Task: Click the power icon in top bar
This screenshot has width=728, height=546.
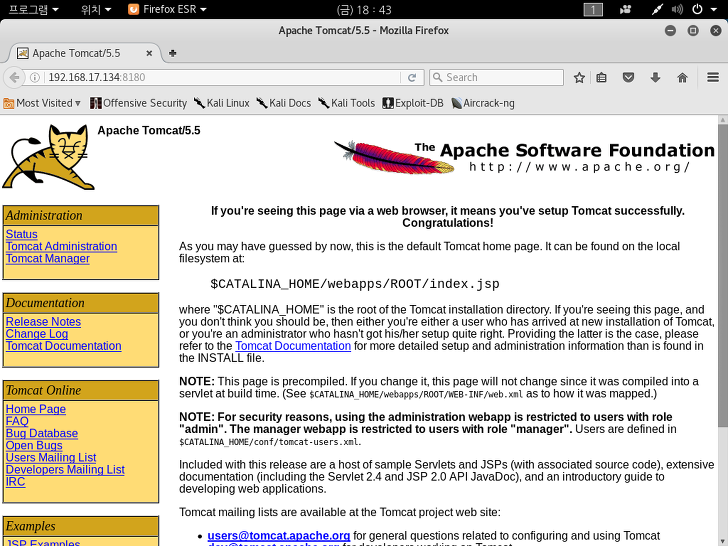Action: 697,9
